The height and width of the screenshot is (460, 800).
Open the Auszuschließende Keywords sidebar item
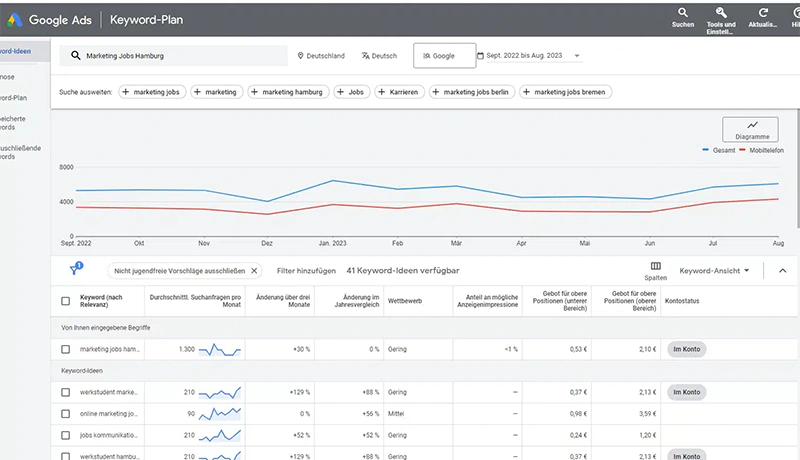pos(20,152)
